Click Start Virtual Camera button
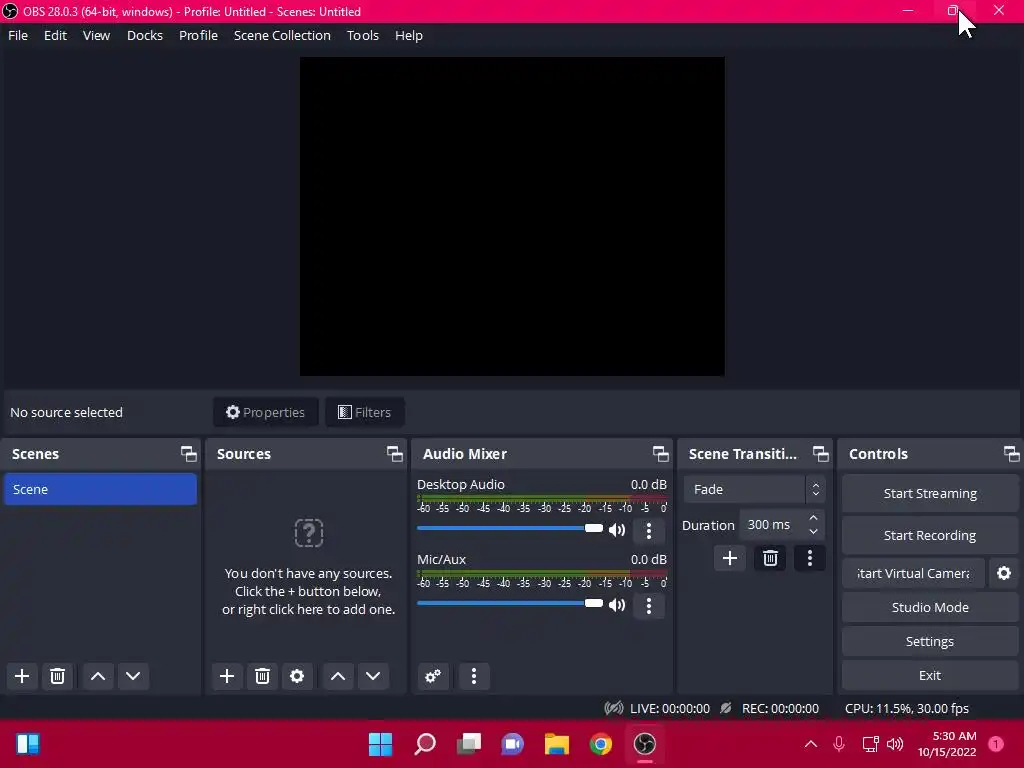 (913, 573)
